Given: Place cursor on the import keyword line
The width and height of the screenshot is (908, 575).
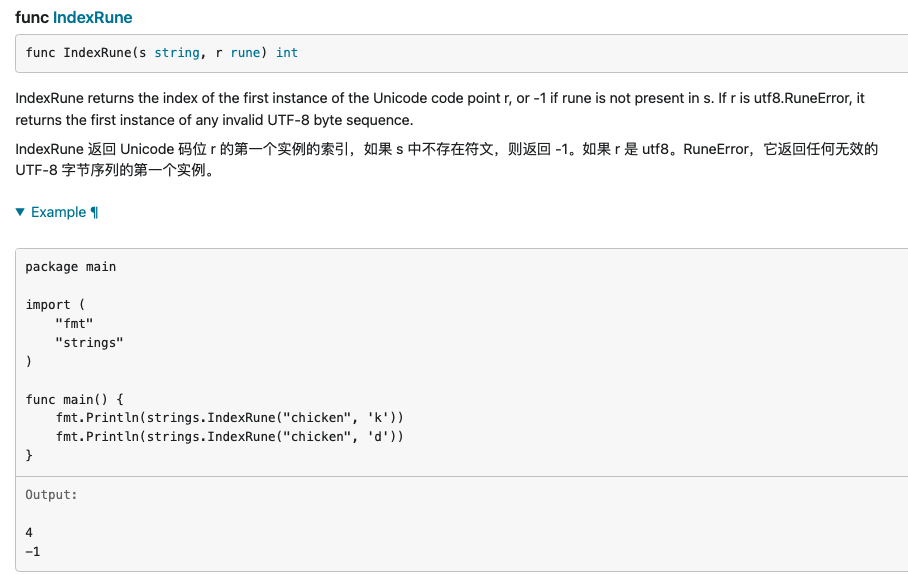Looking at the screenshot, I should (x=48, y=305).
